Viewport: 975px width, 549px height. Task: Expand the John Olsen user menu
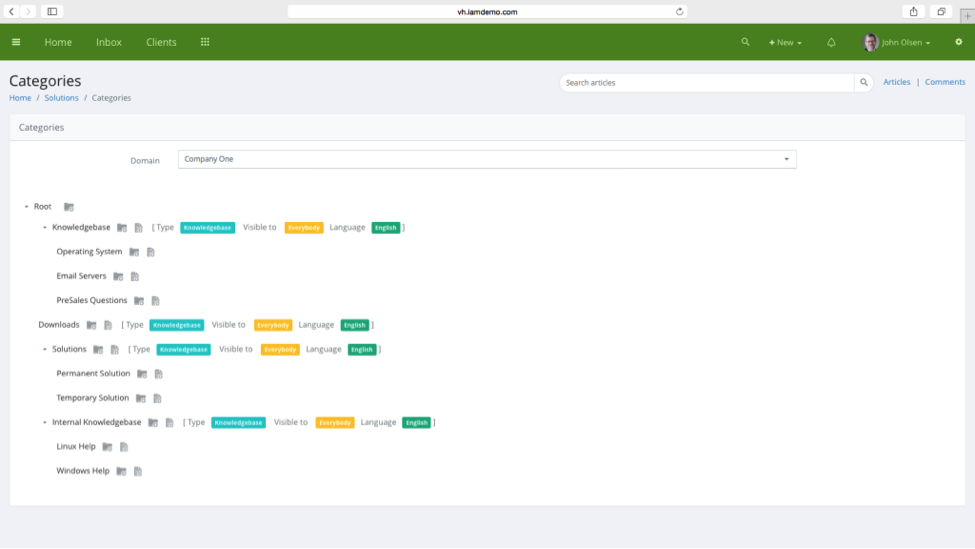click(897, 43)
